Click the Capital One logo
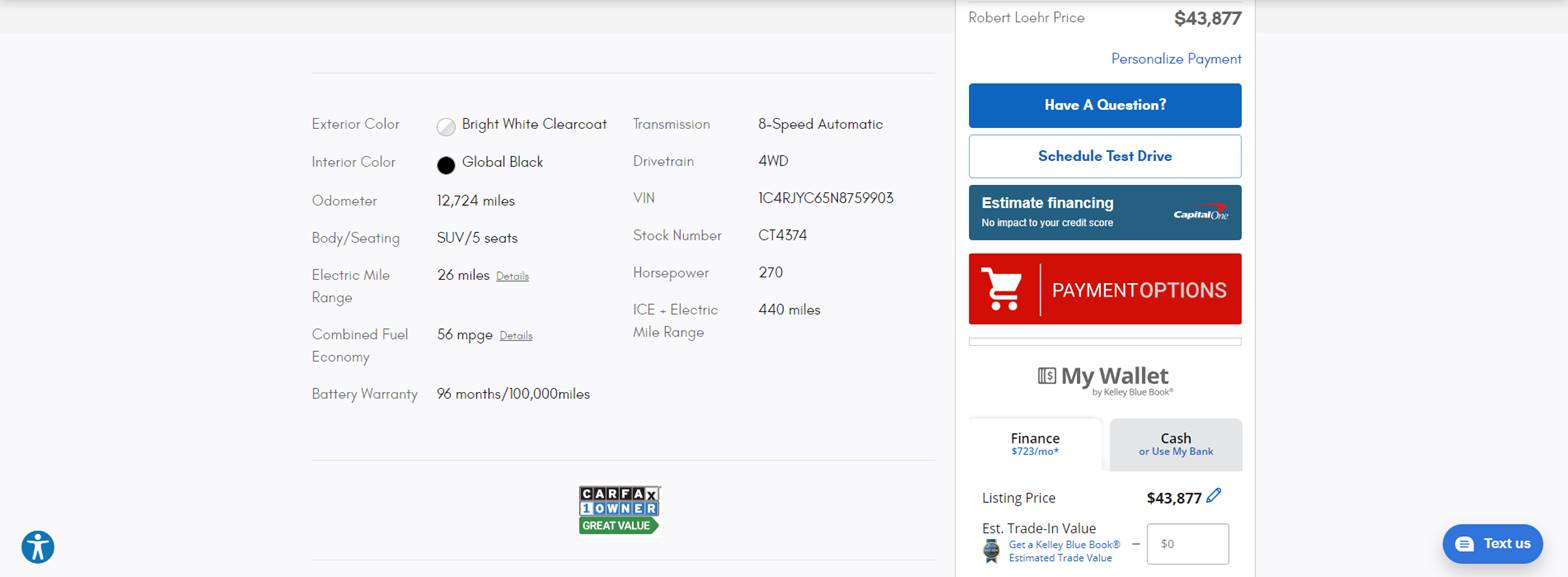1568x577 pixels. pos(1200,212)
